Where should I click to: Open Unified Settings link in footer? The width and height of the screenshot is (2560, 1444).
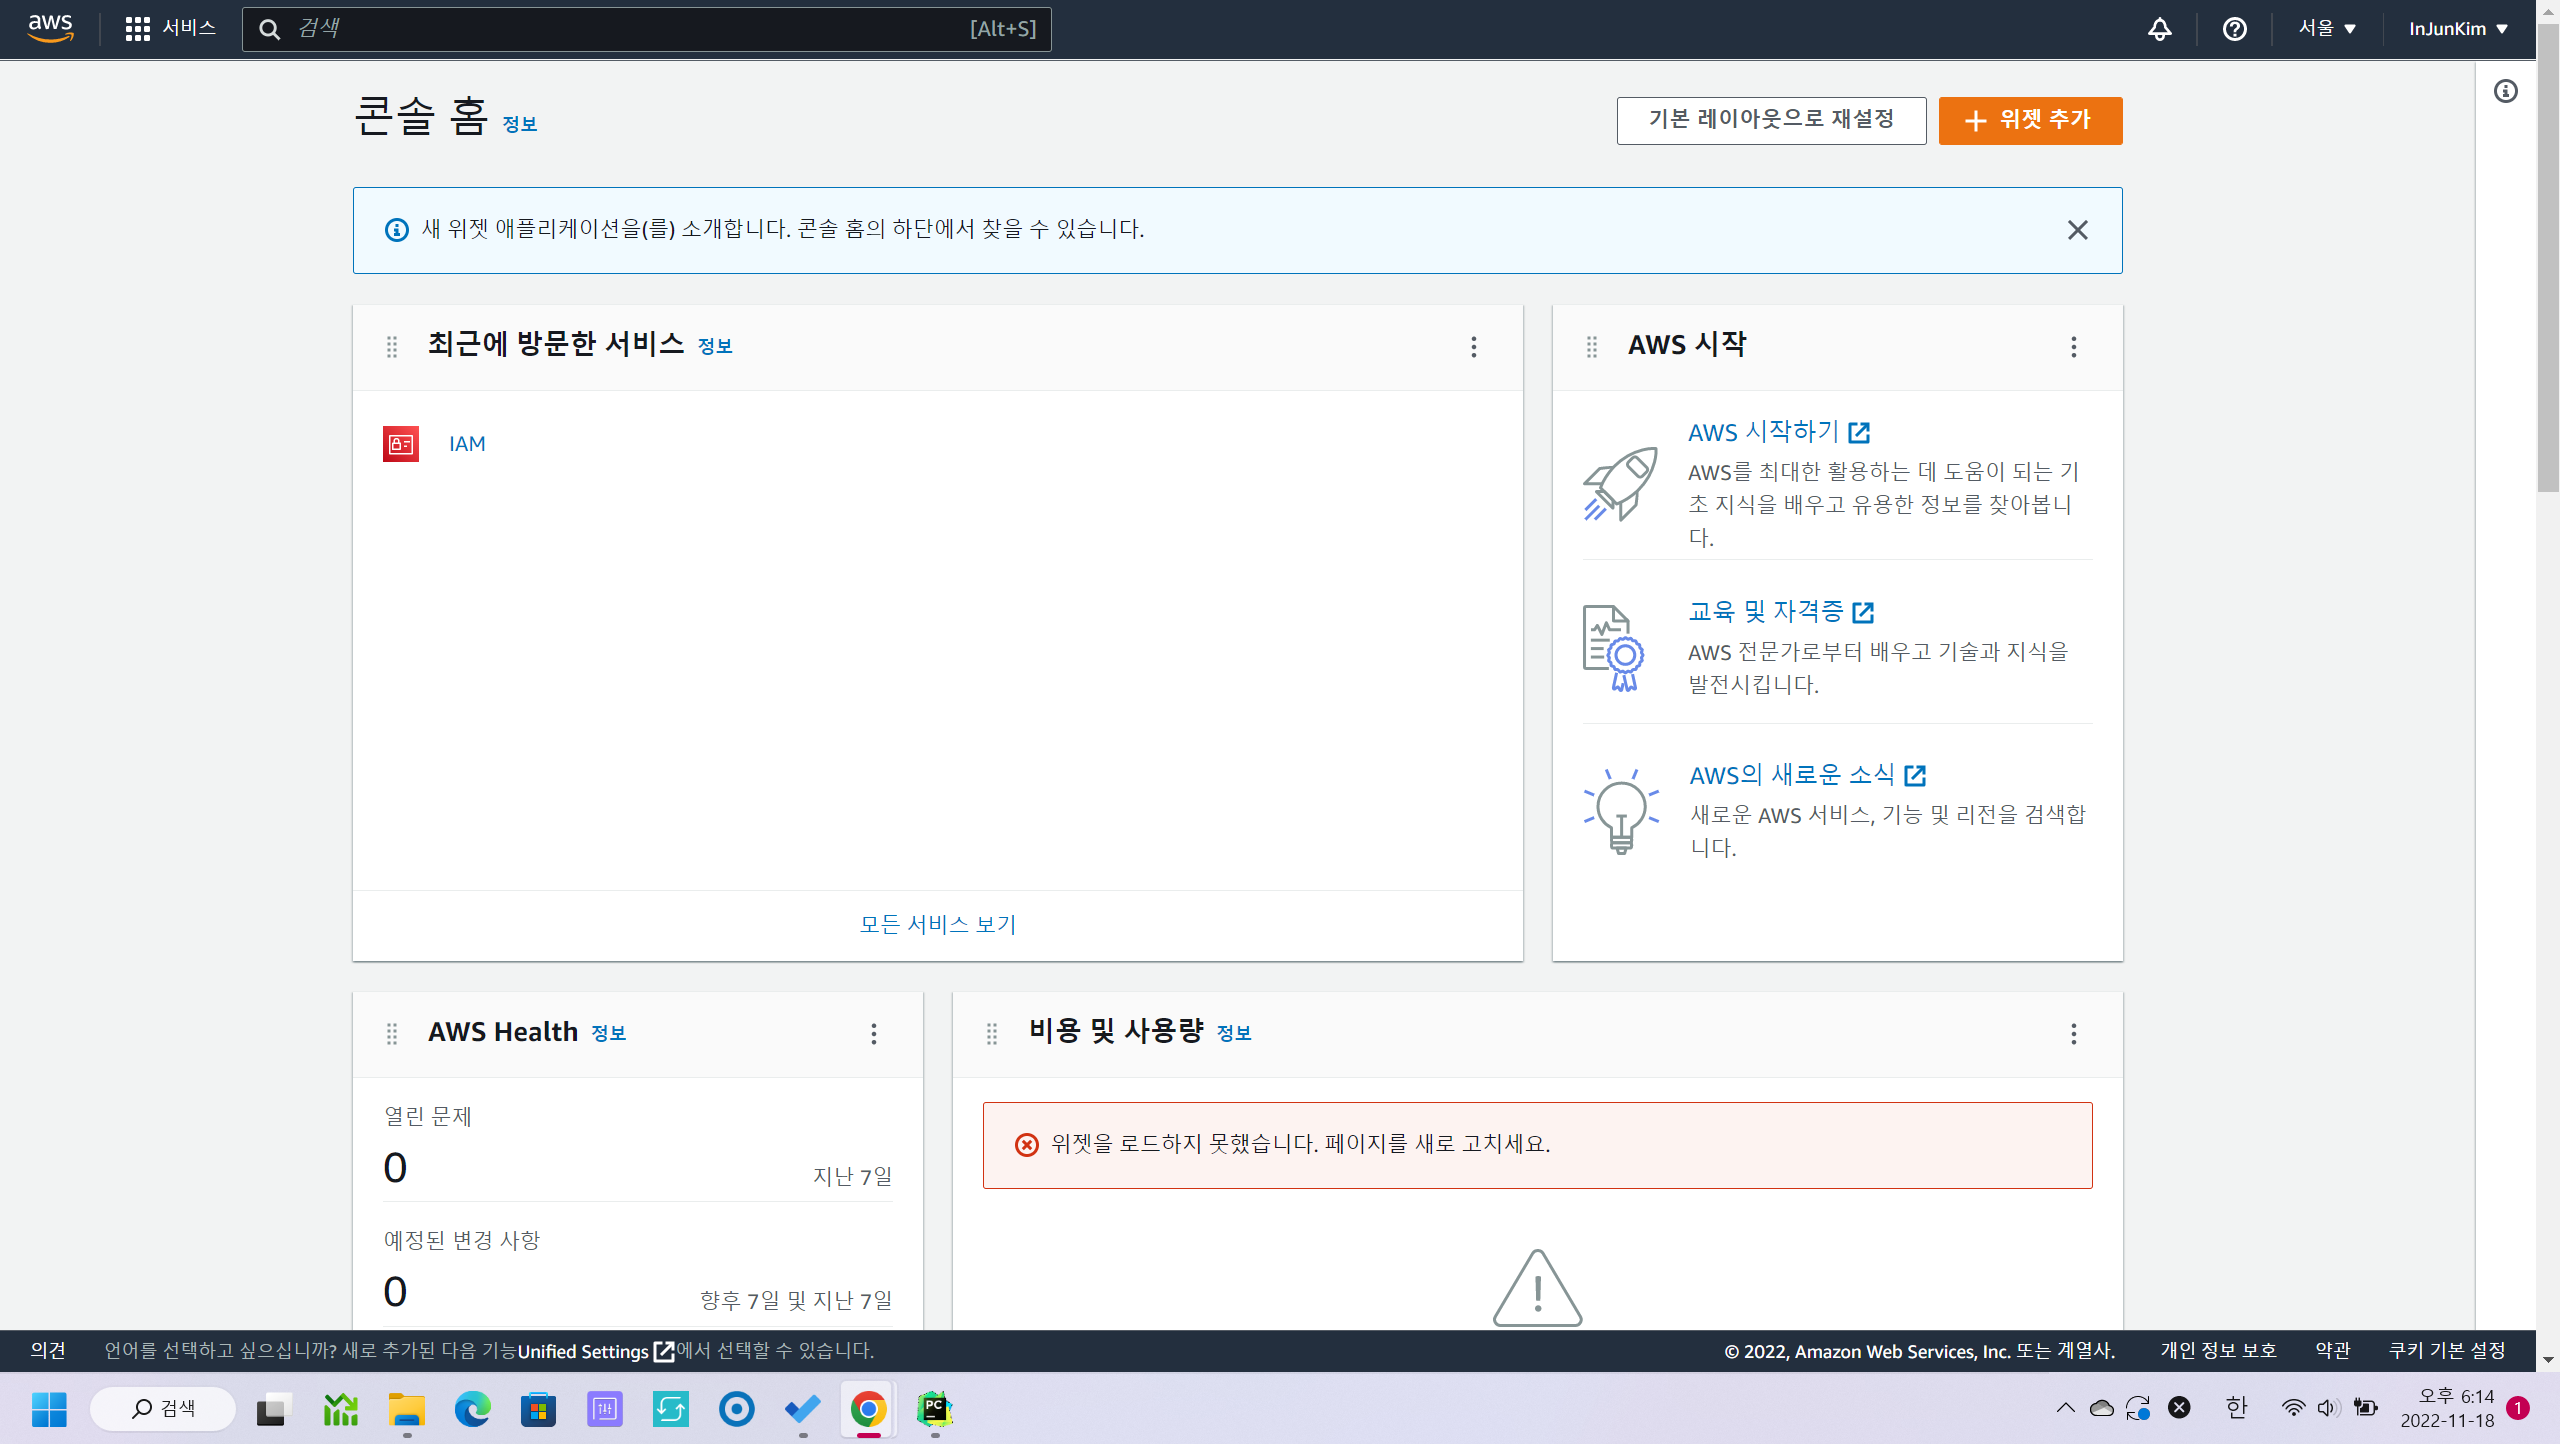(596, 1352)
